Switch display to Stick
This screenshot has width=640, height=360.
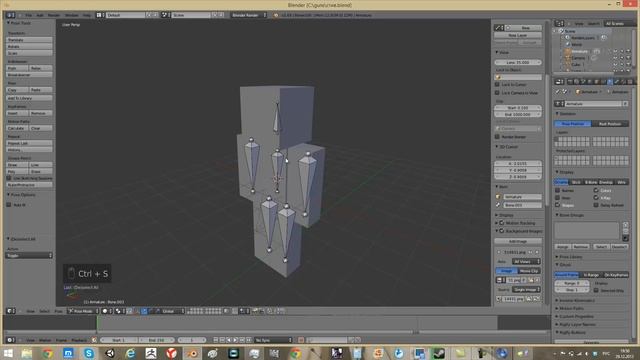(x=576, y=182)
